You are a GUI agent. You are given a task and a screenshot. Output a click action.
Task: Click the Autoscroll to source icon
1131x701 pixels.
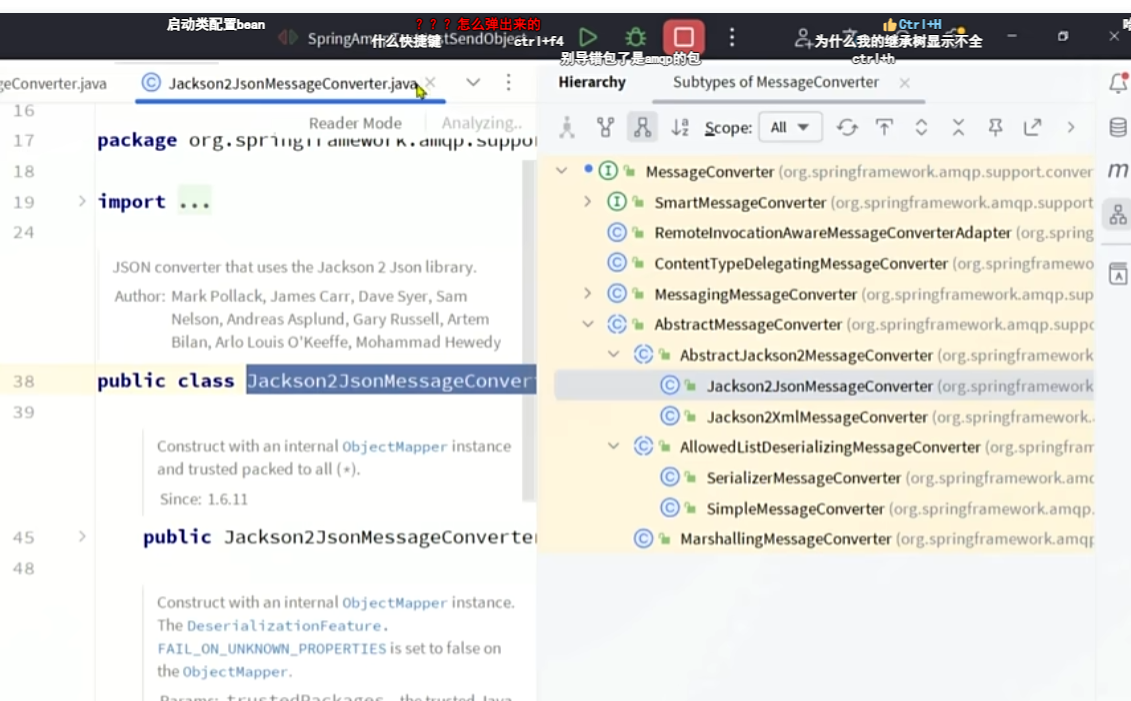(x=884, y=128)
